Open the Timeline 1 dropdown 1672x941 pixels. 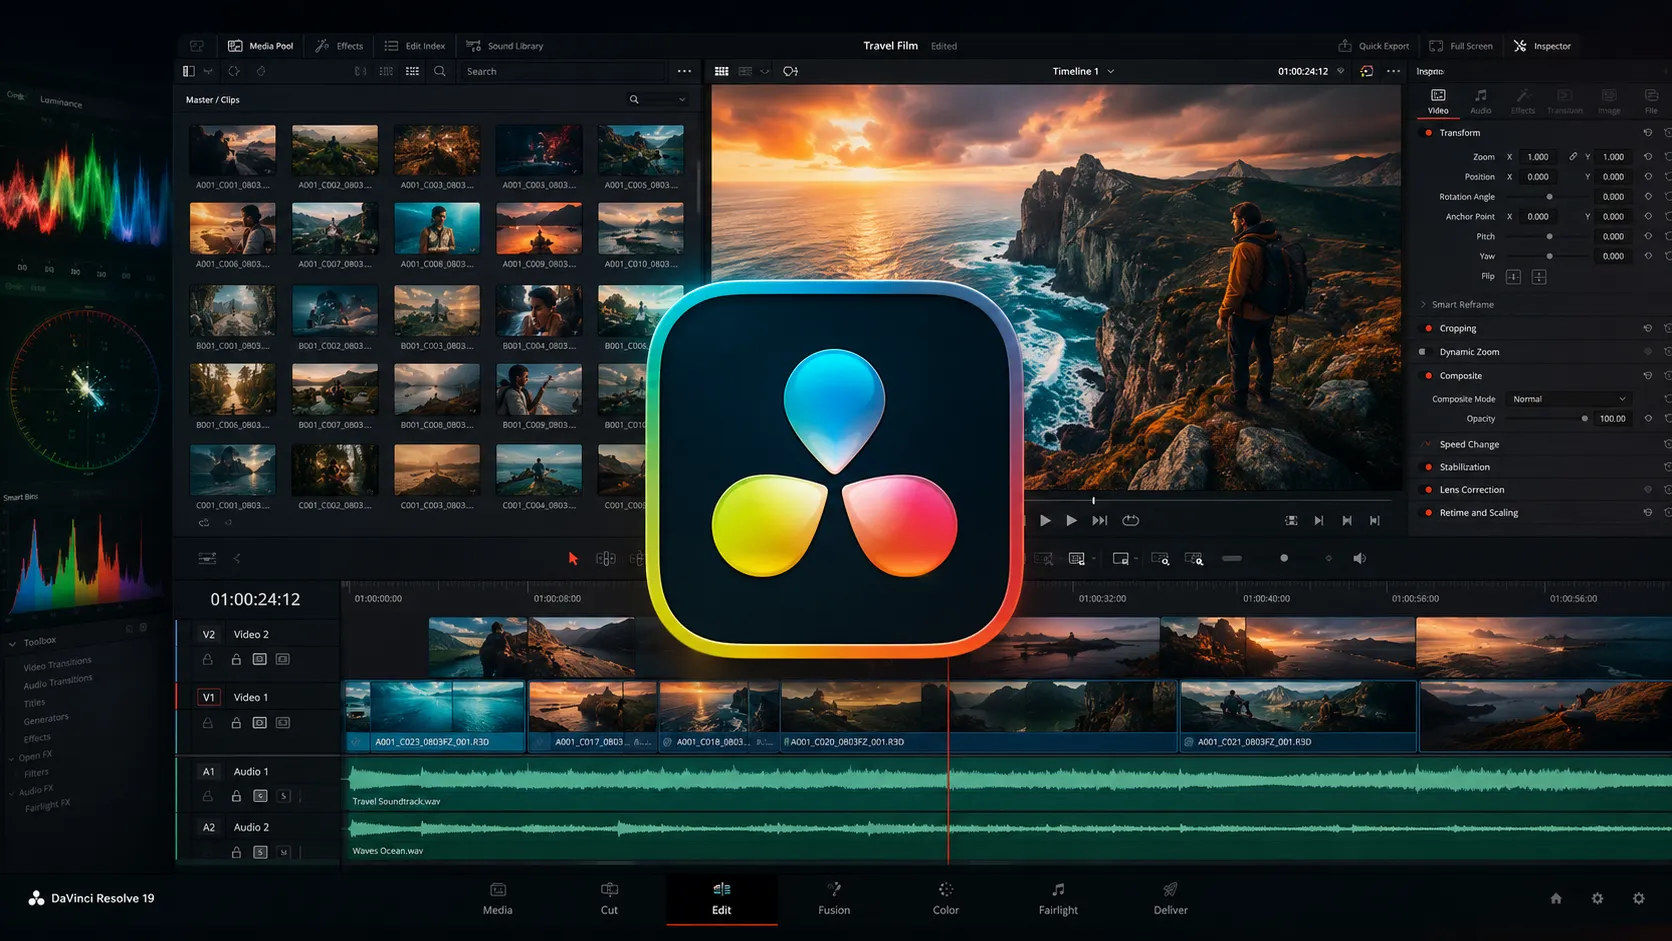[x=1083, y=71]
